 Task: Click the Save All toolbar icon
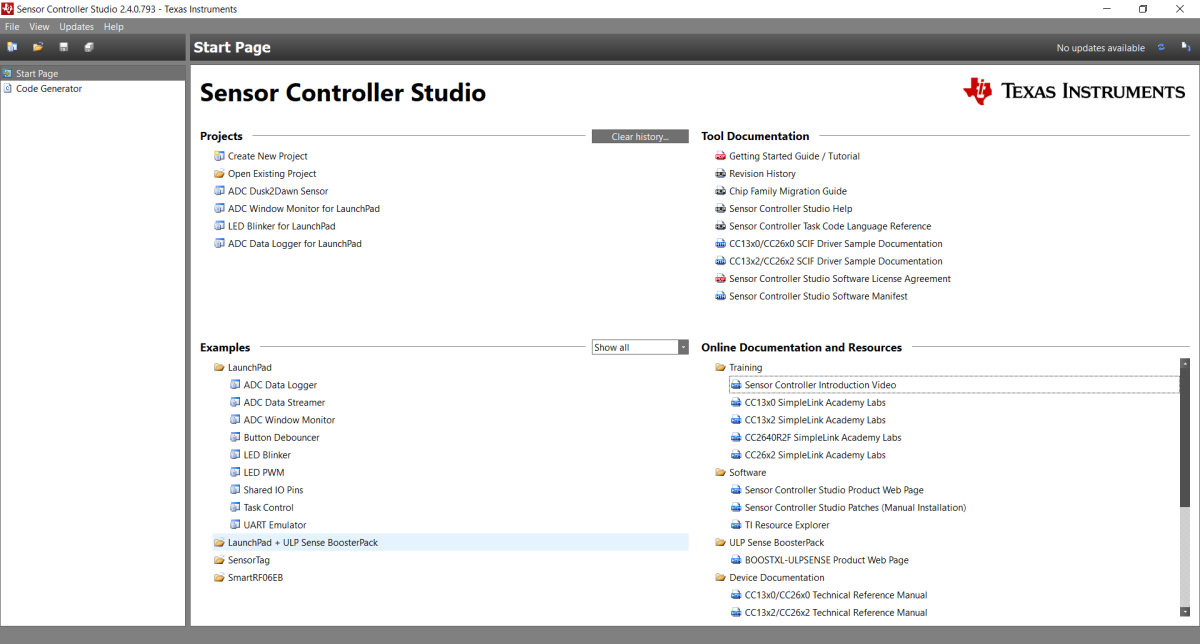tap(89, 47)
